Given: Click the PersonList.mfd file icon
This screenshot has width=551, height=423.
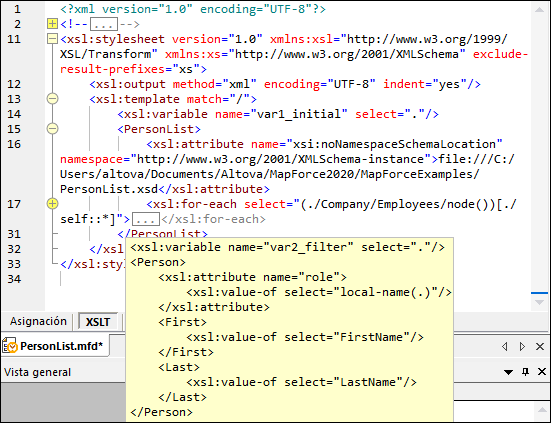Looking at the screenshot, I should (10, 346).
